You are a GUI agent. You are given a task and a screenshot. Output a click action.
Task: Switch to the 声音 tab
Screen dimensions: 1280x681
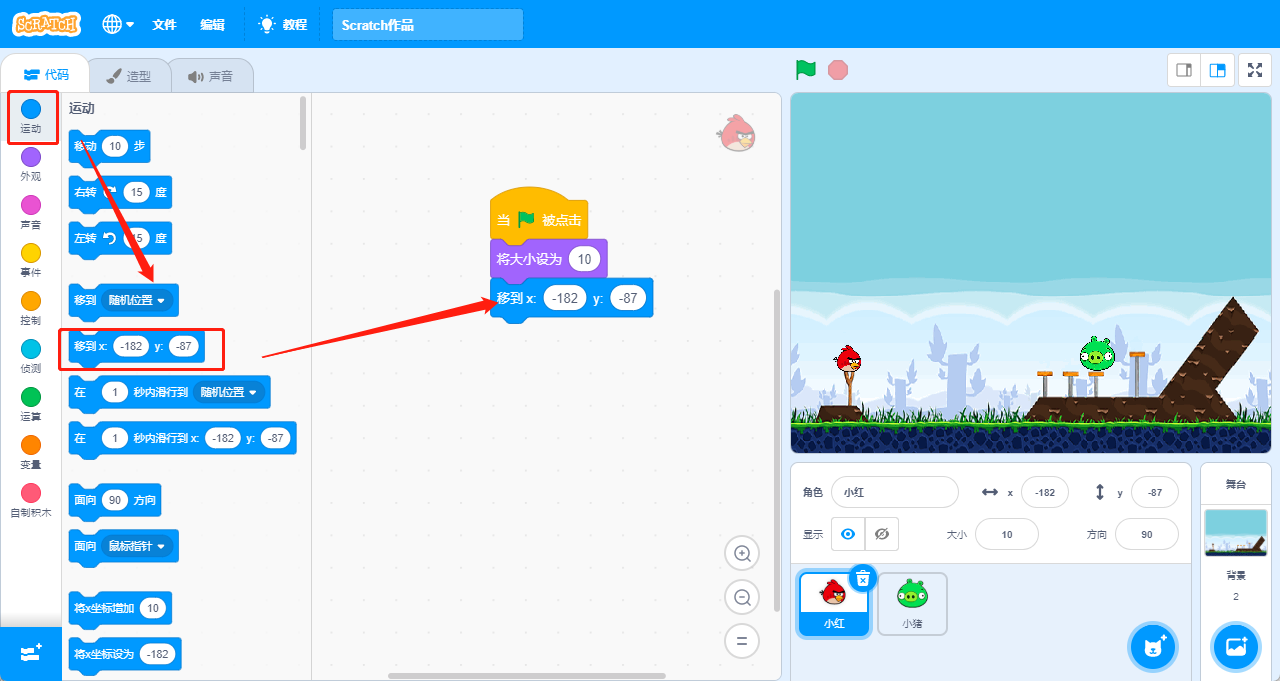click(210, 76)
